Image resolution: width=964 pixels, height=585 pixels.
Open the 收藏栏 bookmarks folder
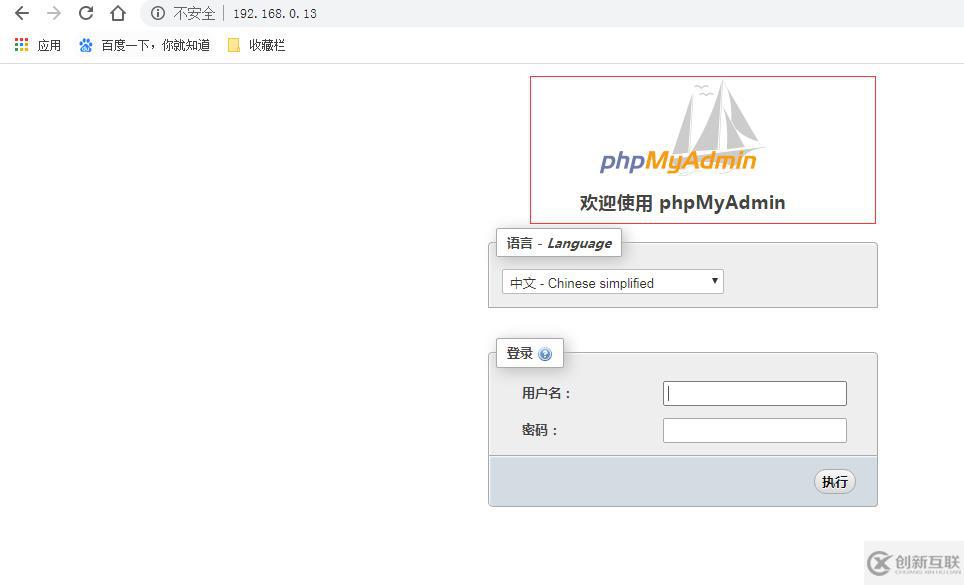[x=256, y=45]
